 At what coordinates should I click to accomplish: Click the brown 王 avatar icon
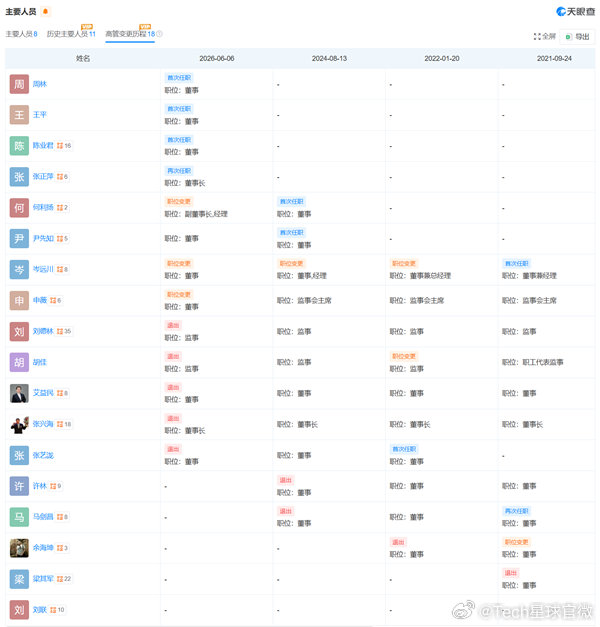pos(19,115)
